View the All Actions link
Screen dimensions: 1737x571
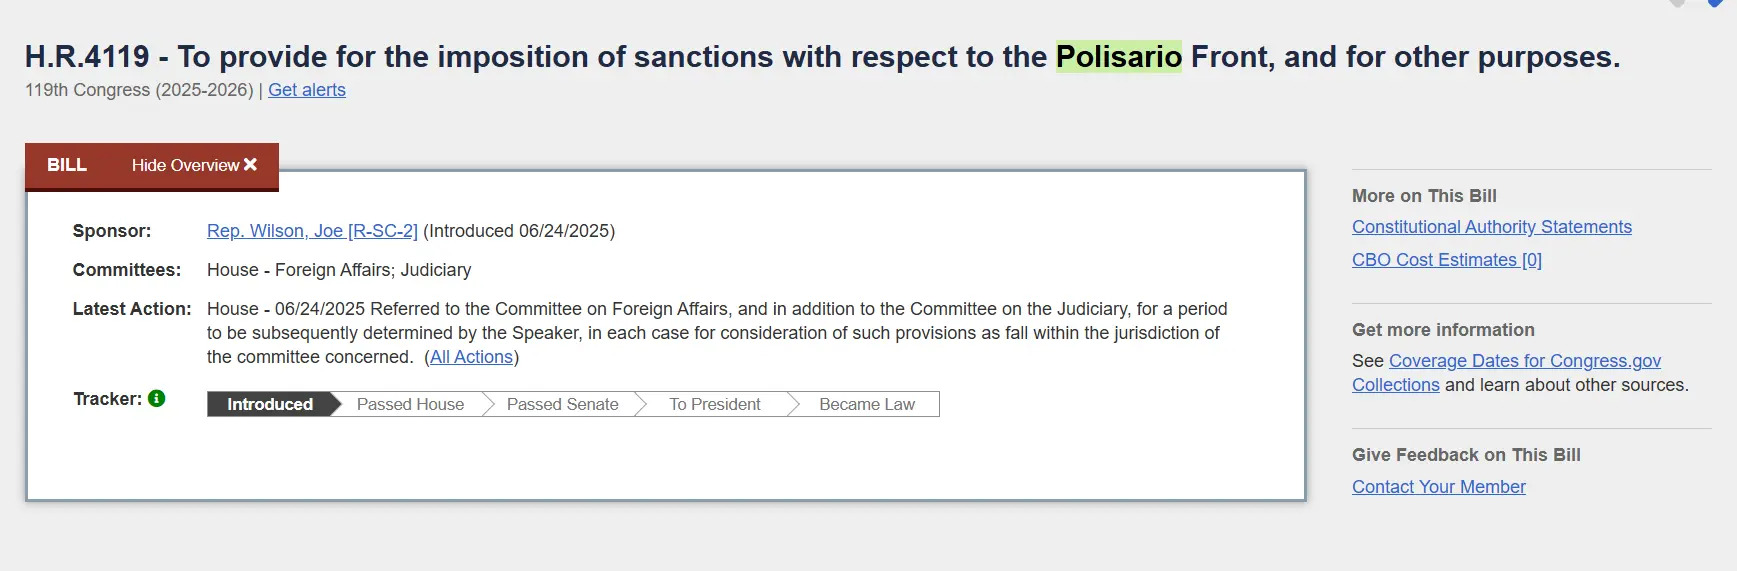(x=471, y=357)
